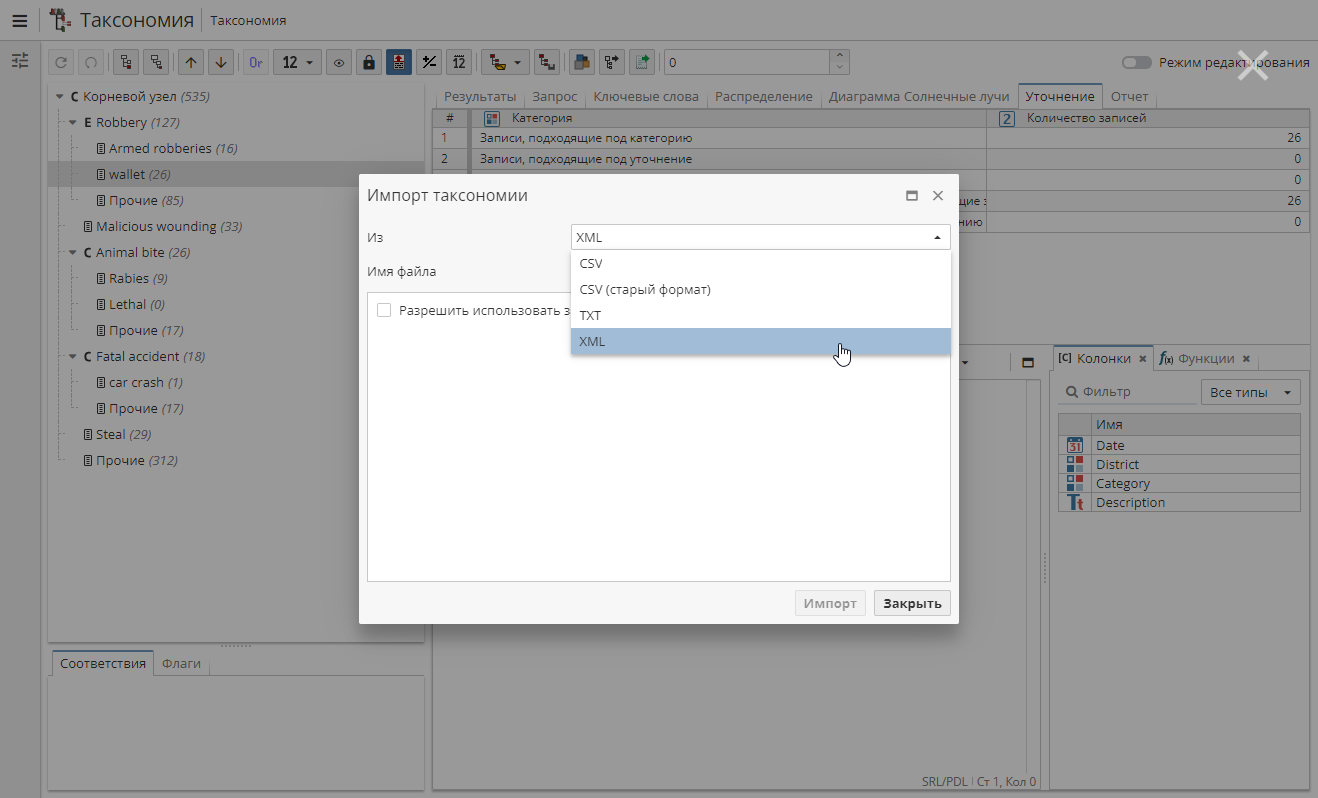The width and height of the screenshot is (1318, 798).
Task: Click the Taxonomy app logo icon
Action: pyautogui.click(x=60, y=20)
